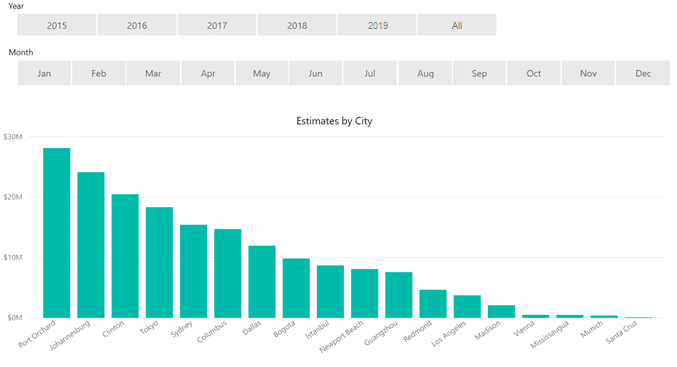The width and height of the screenshot is (677, 367).
Task: Filter report to year 2019
Action: (377, 25)
